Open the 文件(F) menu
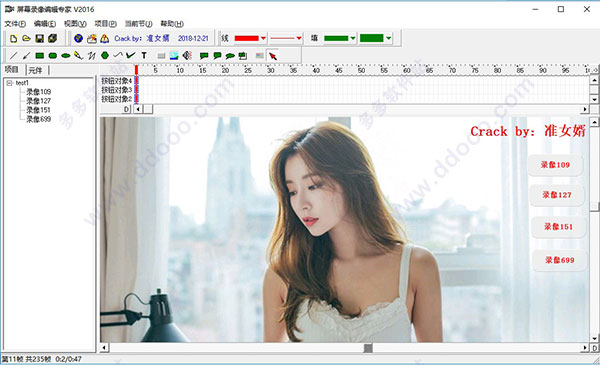 coord(15,24)
